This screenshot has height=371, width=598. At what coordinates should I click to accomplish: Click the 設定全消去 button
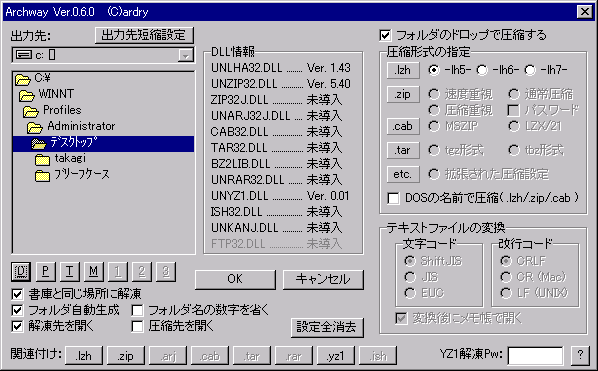click(x=327, y=328)
